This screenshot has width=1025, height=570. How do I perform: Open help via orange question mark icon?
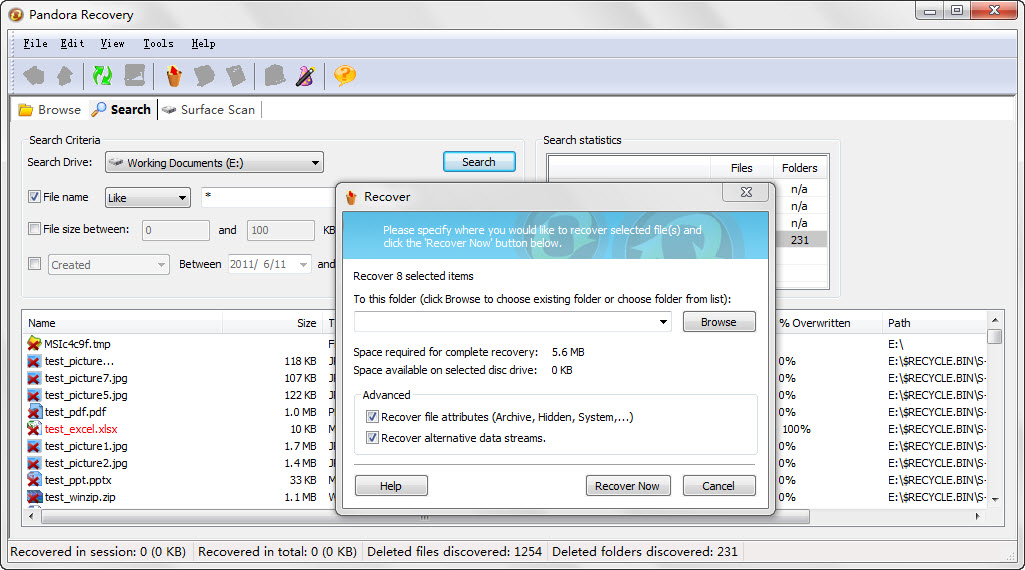(x=344, y=76)
